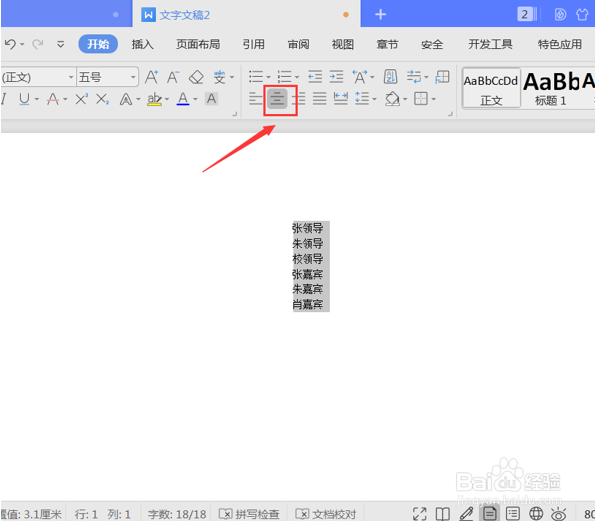Click the borders icon
The width and height of the screenshot is (595, 521).
420,99
